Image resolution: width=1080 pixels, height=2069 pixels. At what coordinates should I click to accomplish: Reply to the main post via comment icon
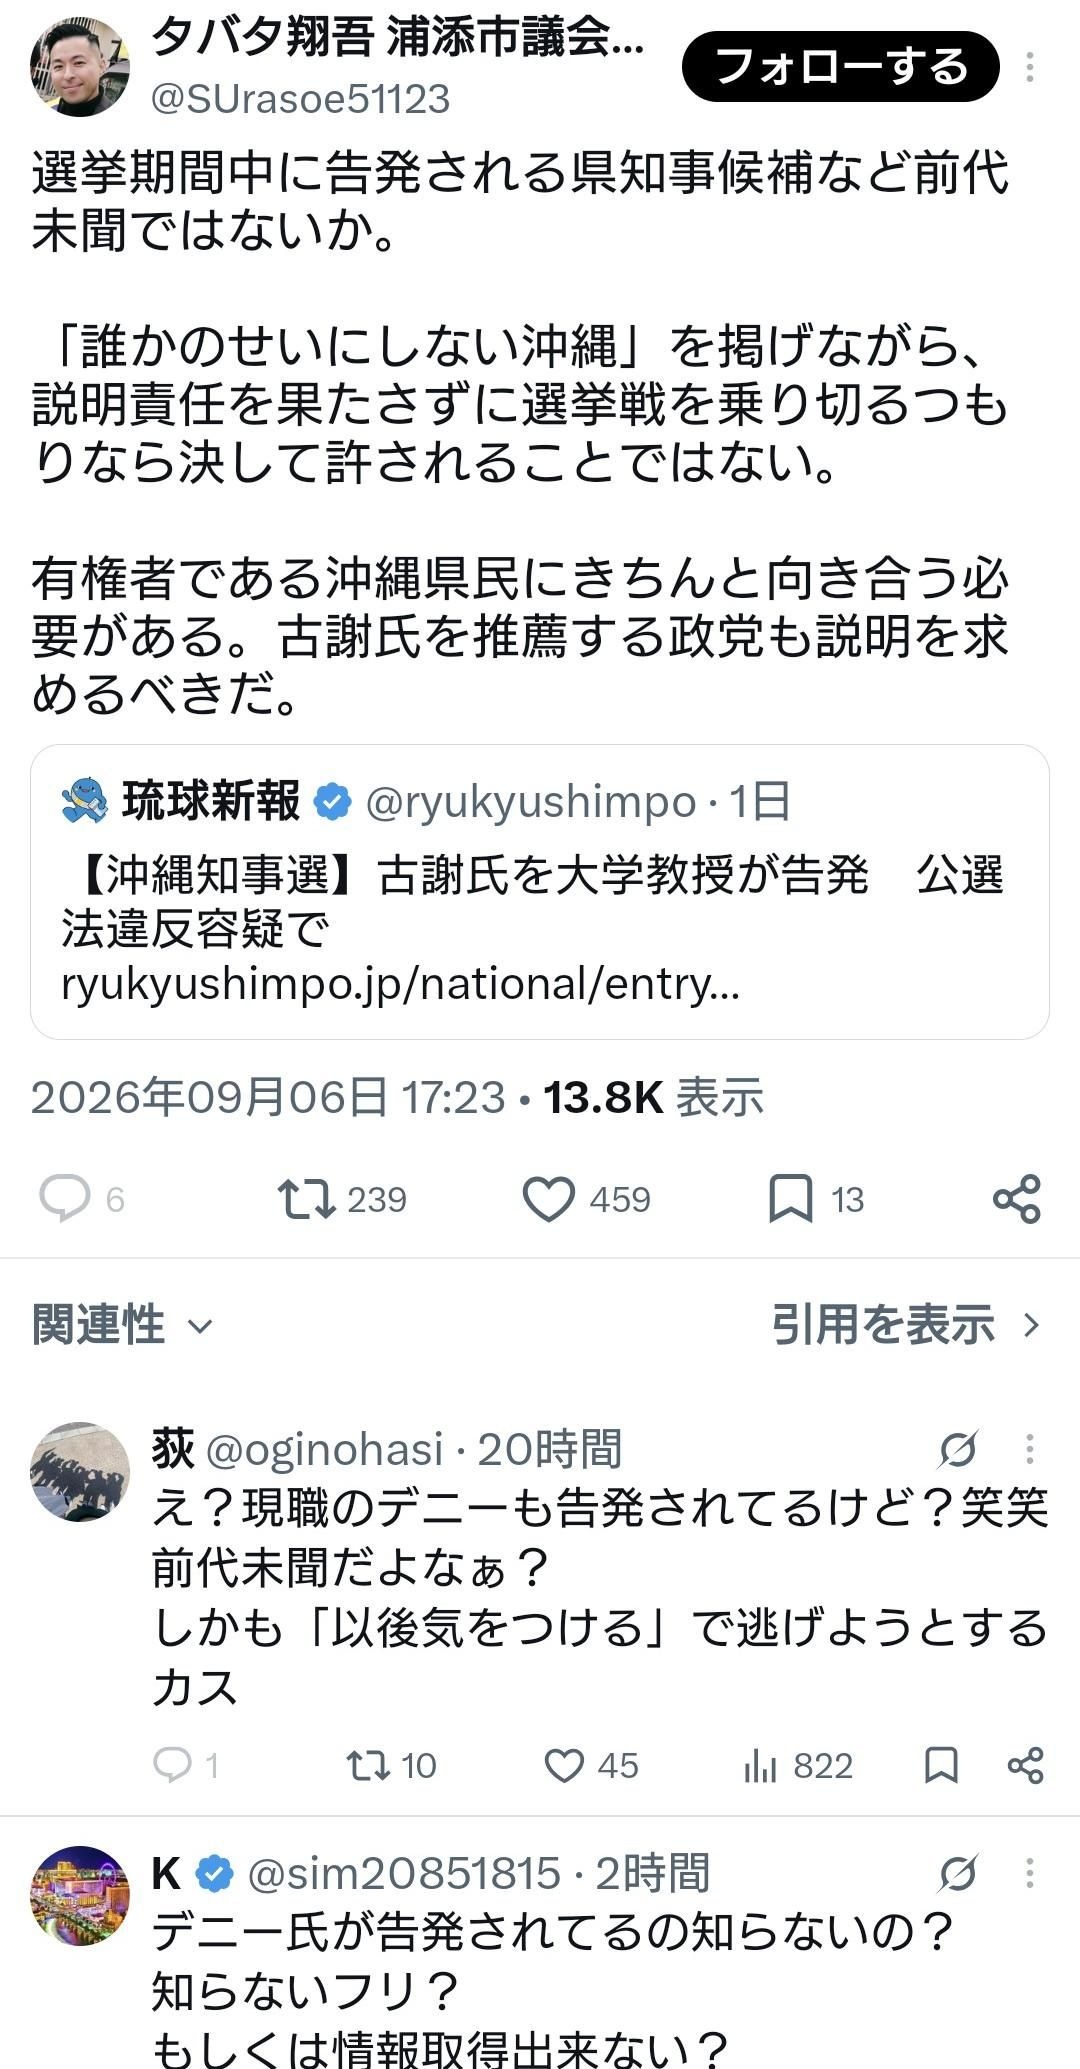pos(65,1198)
